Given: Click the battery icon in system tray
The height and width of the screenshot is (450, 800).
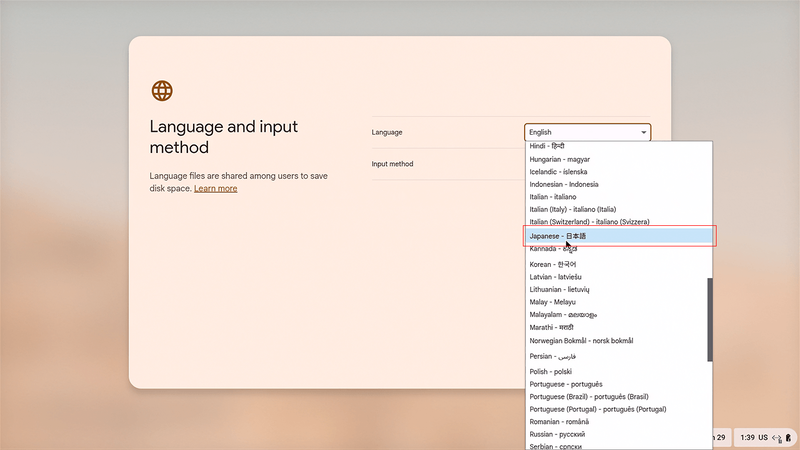Looking at the screenshot, I should coord(788,437).
